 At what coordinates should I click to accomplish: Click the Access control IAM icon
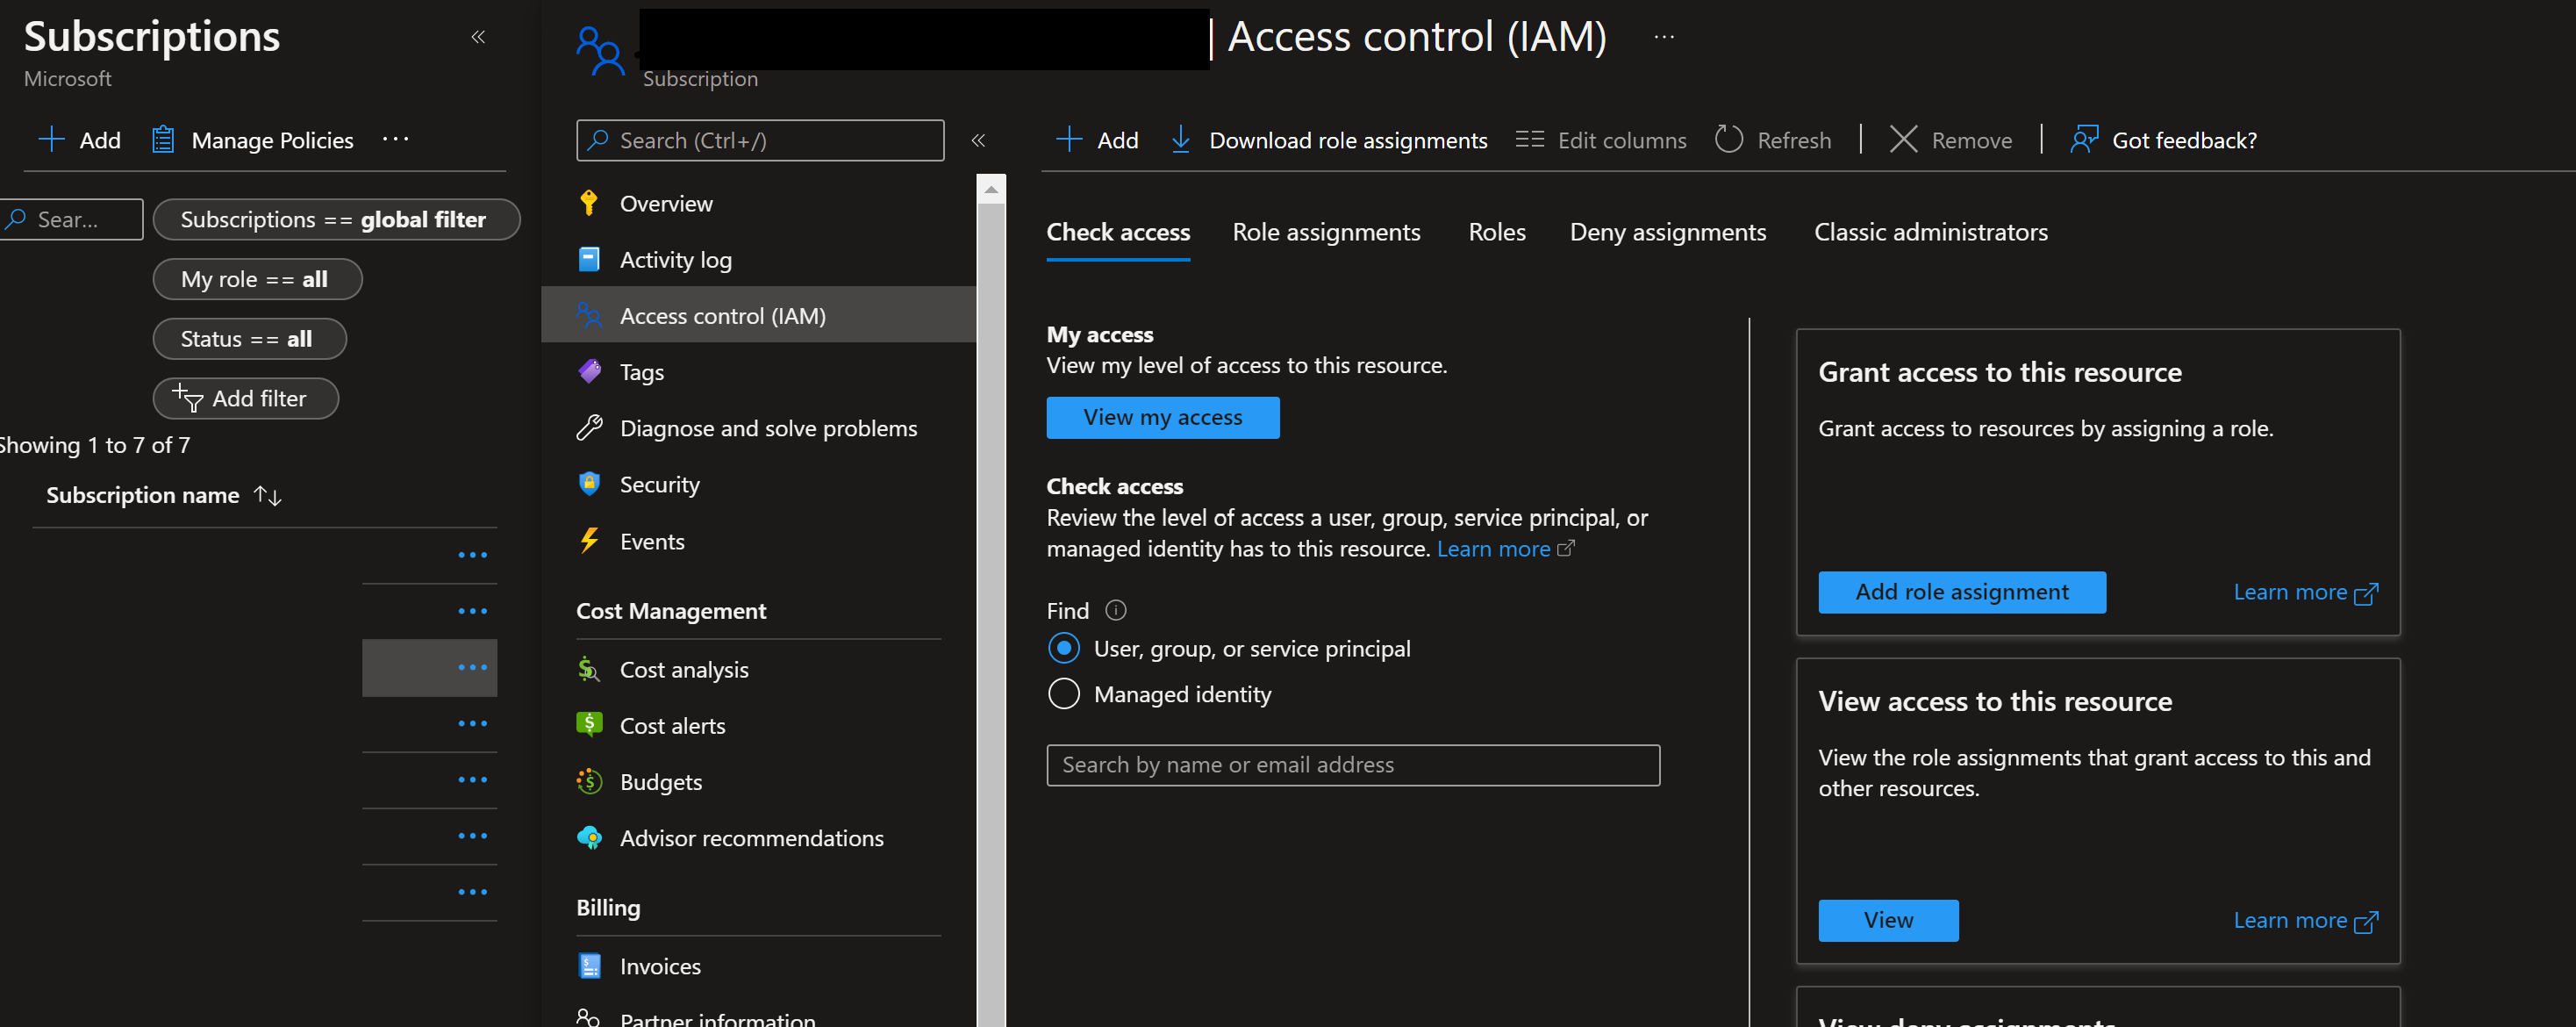(x=588, y=314)
